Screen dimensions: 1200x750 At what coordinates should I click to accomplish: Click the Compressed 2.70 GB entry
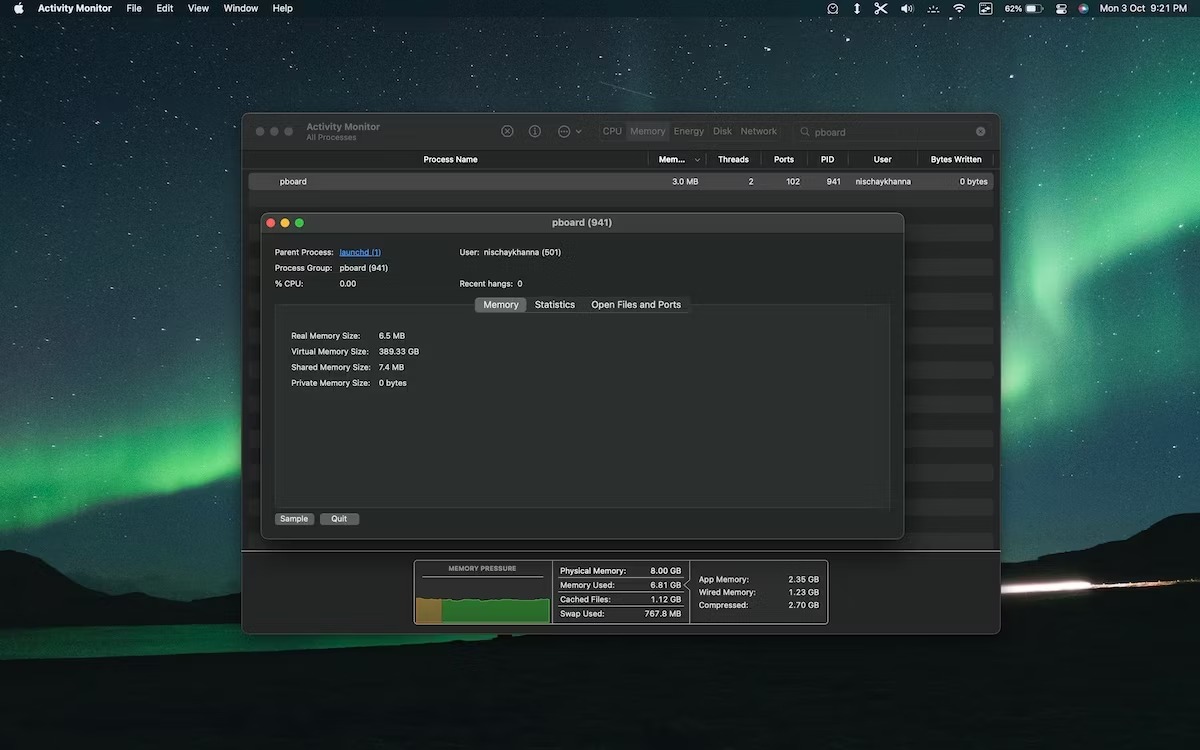[x=758, y=606]
